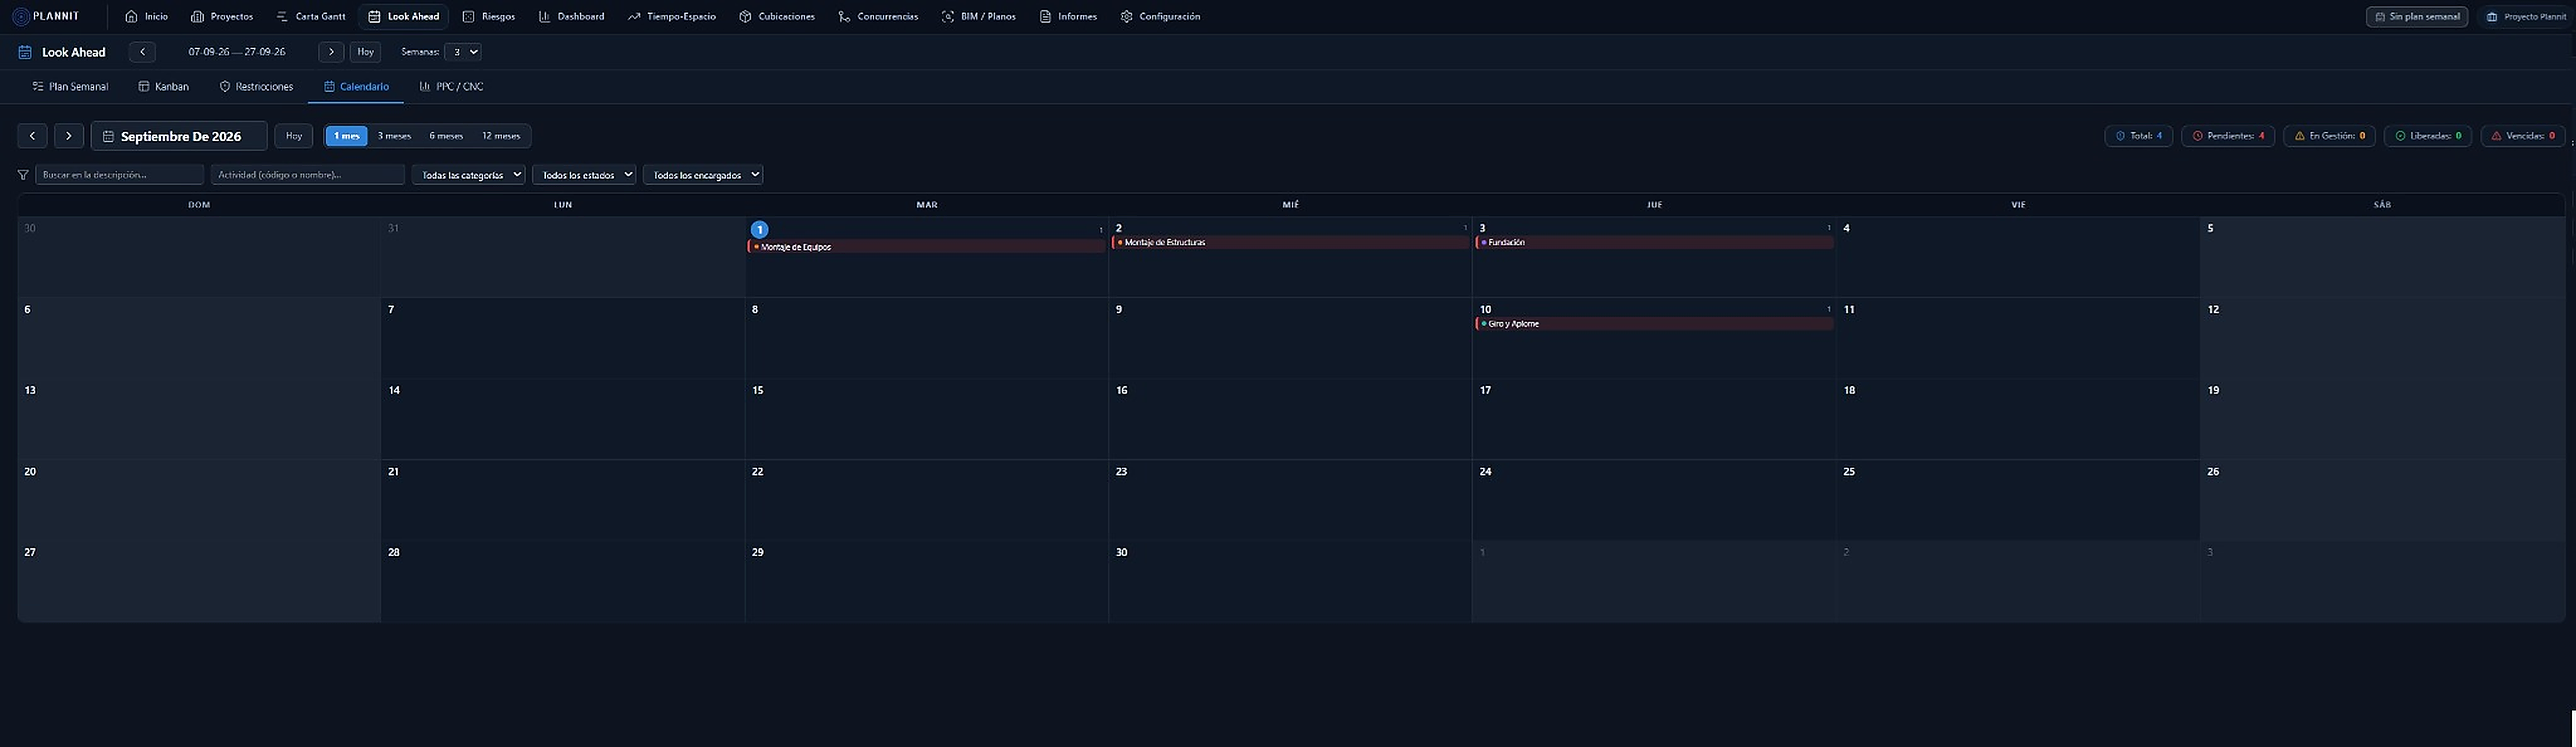Click the Sin plan semanal button
This screenshot has width=2576, height=747.
tap(2416, 17)
